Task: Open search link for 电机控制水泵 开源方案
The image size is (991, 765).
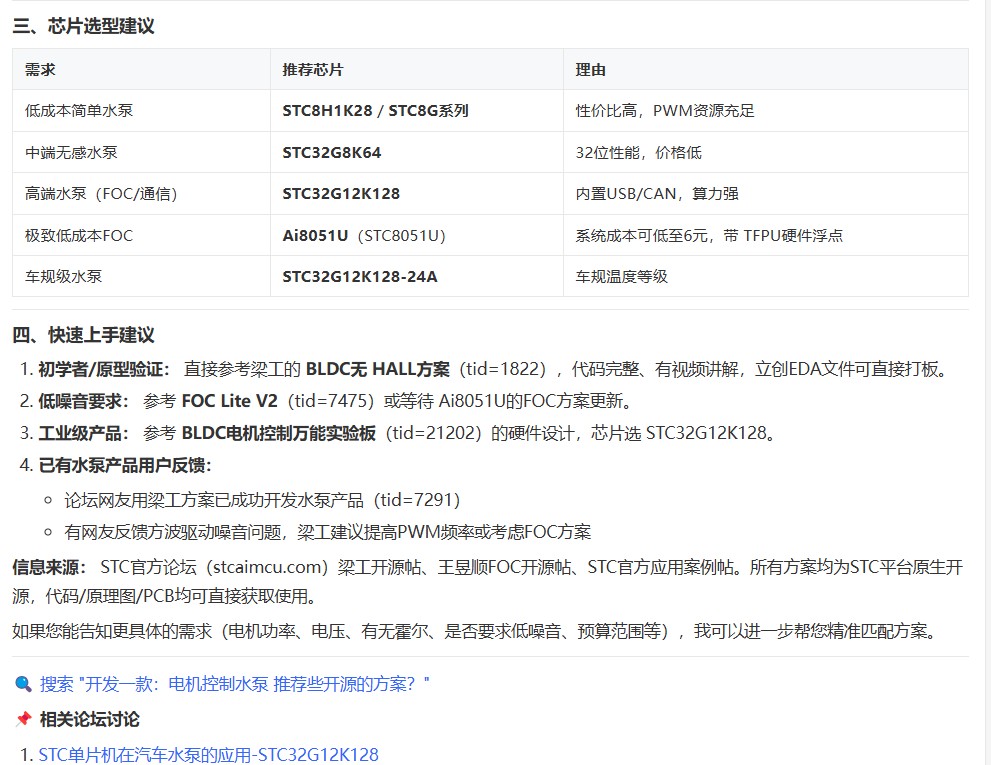Action: point(234,683)
